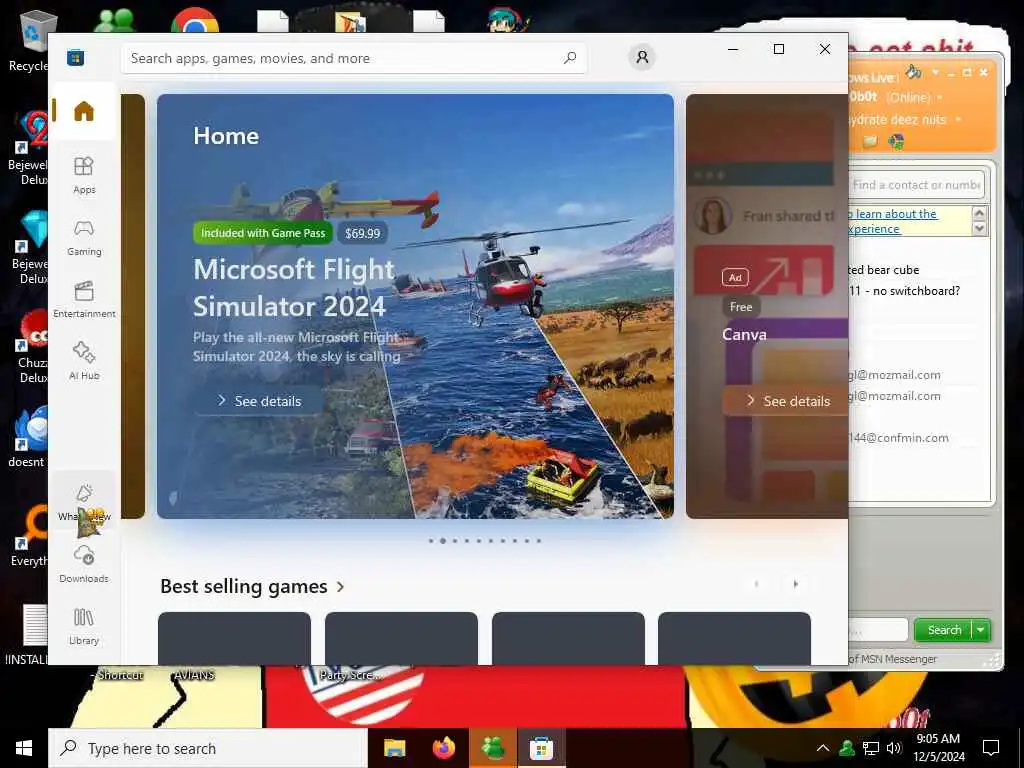
Task: Open network tray icon
Action: click(x=871, y=748)
